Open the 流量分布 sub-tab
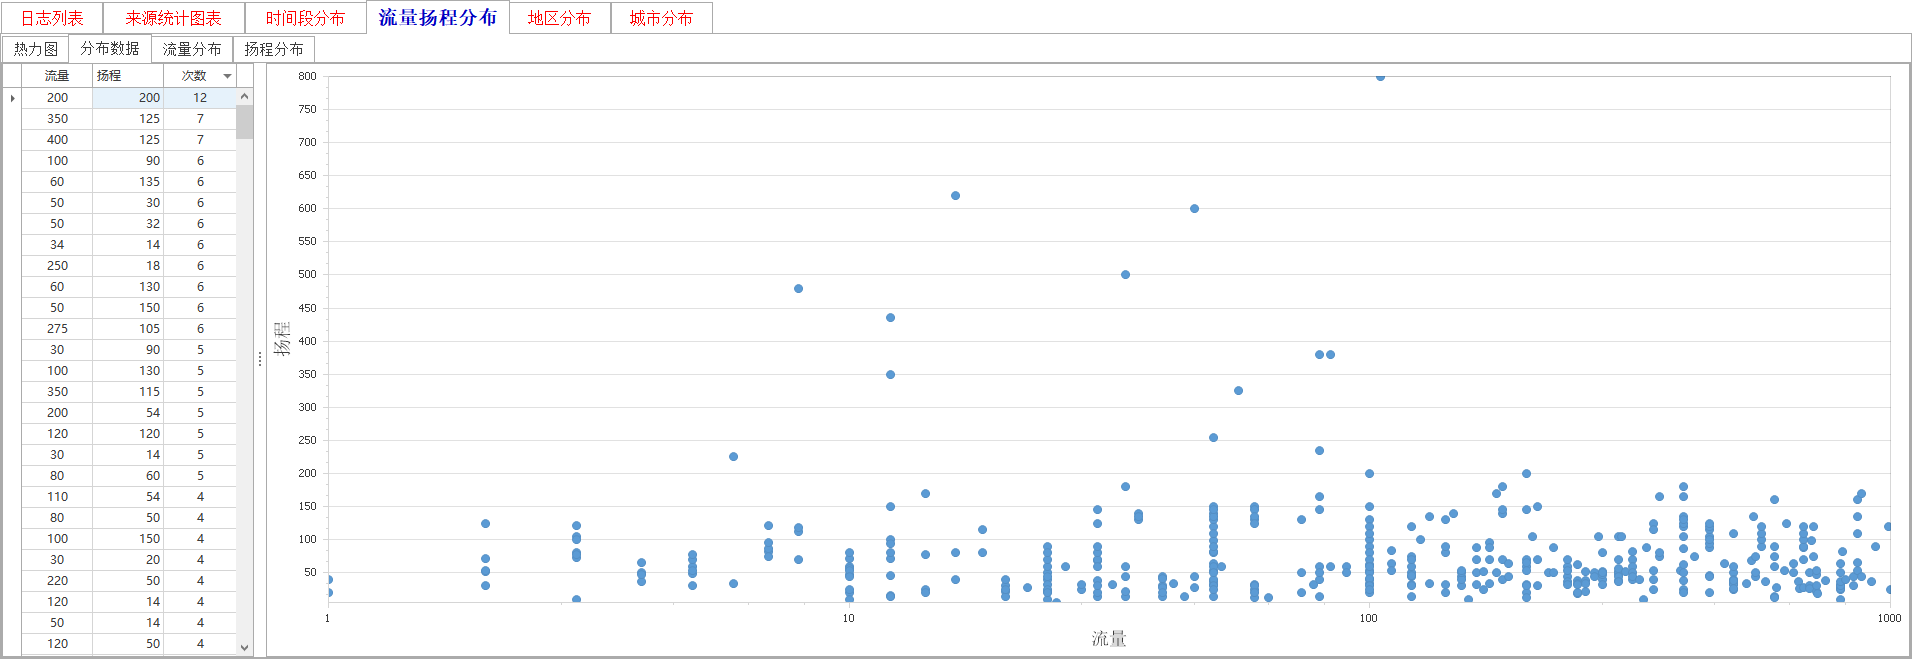Screen dimensions: 1912x659 (192, 49)
